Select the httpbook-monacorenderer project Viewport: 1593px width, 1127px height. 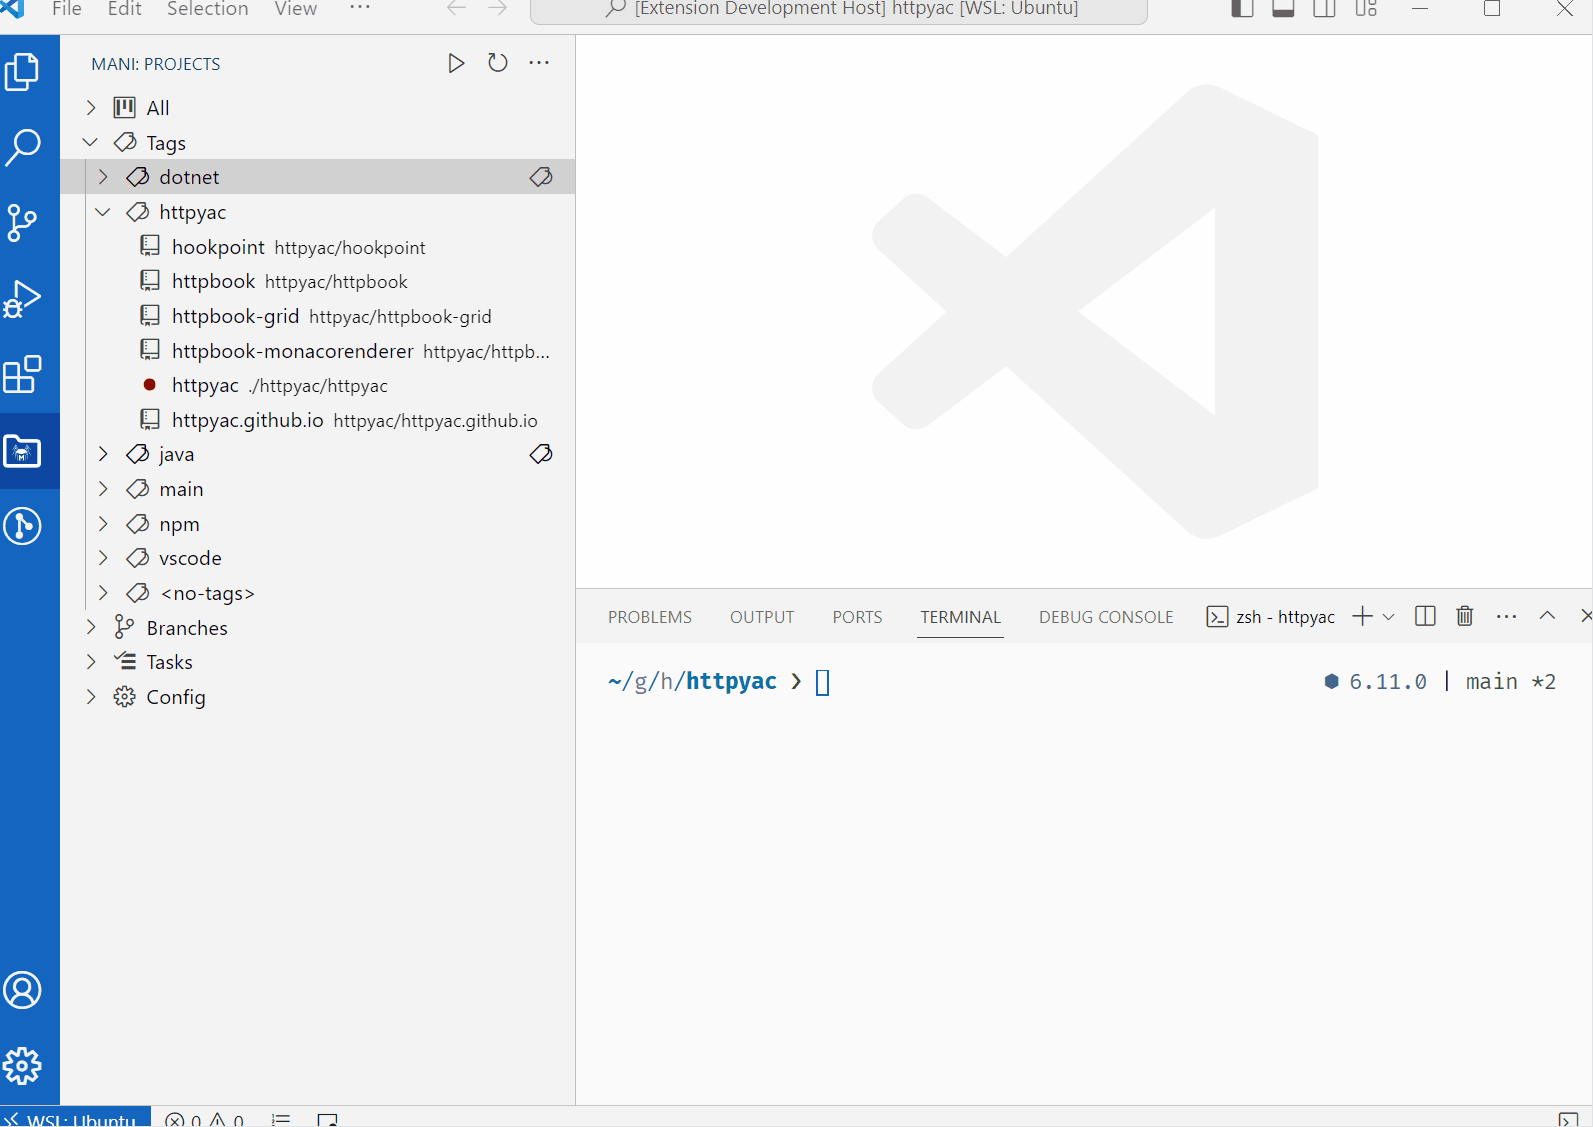[318, 351]
